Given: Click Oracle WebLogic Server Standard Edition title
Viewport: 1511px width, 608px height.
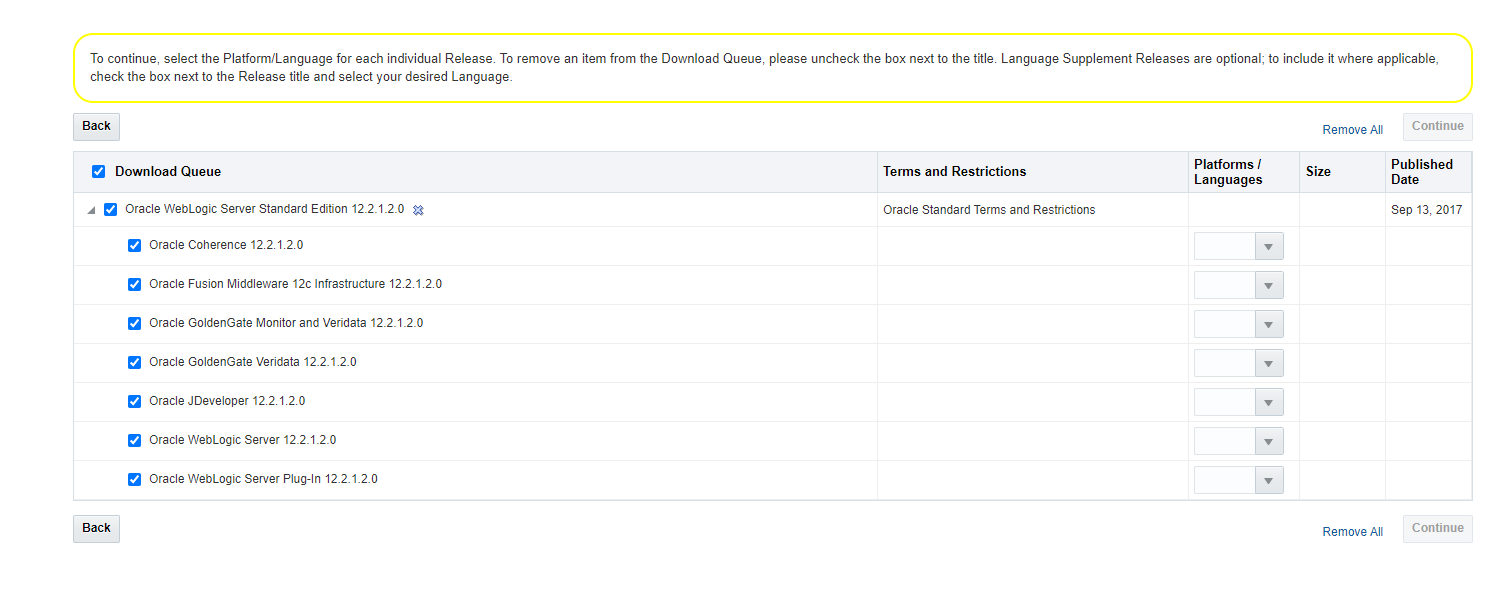Looking at the screenshot, I should pyautogui.click(x=265, y=209).
